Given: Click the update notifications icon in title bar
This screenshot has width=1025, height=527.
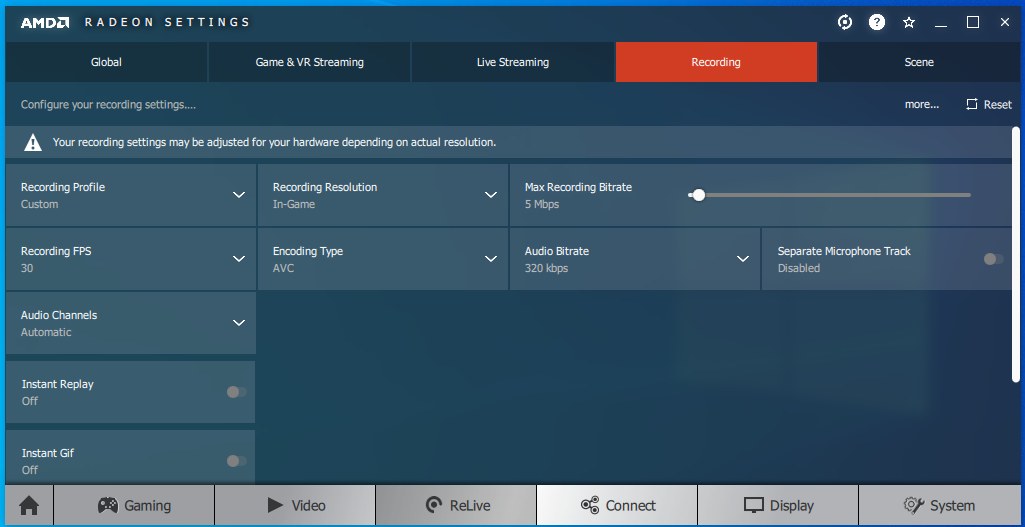Looking at the screenshot, I should click(x=845, y=22).
